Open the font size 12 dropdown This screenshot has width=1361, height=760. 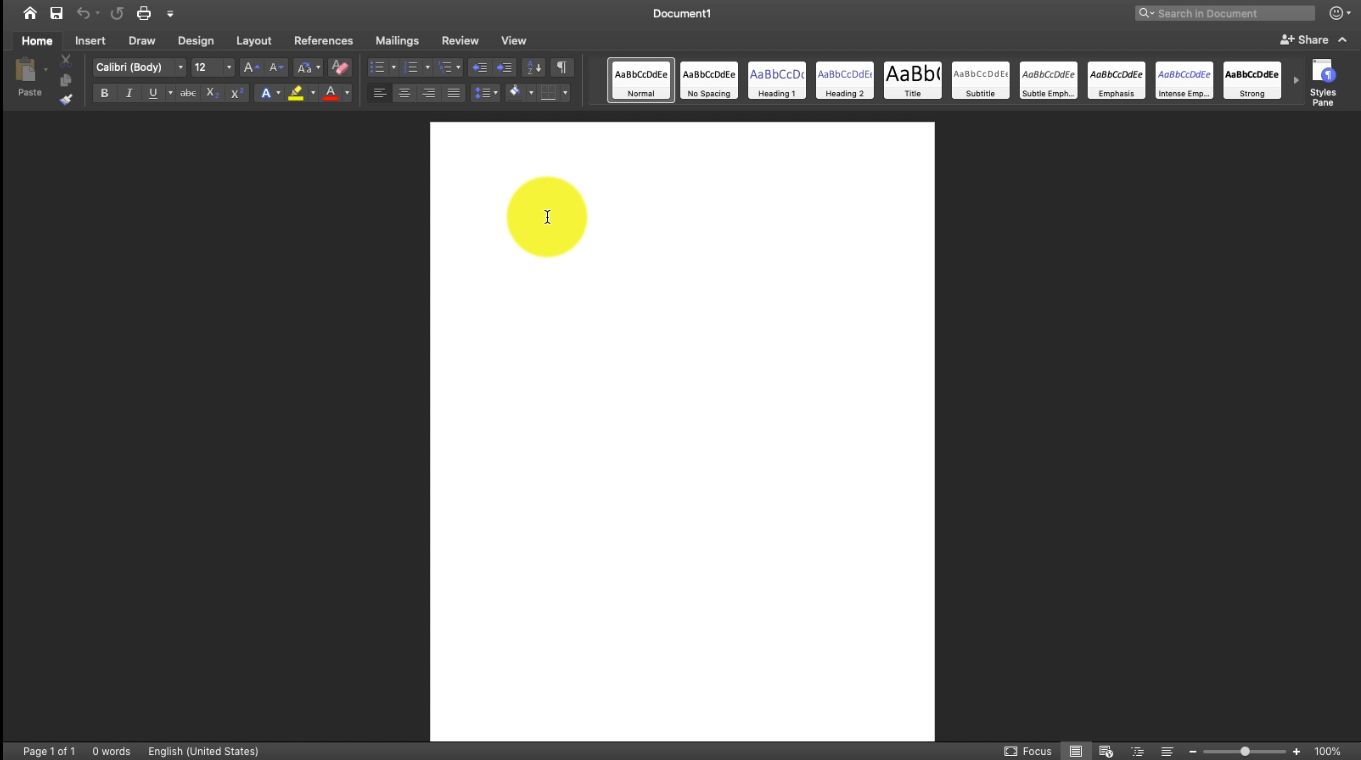point(228,67)
